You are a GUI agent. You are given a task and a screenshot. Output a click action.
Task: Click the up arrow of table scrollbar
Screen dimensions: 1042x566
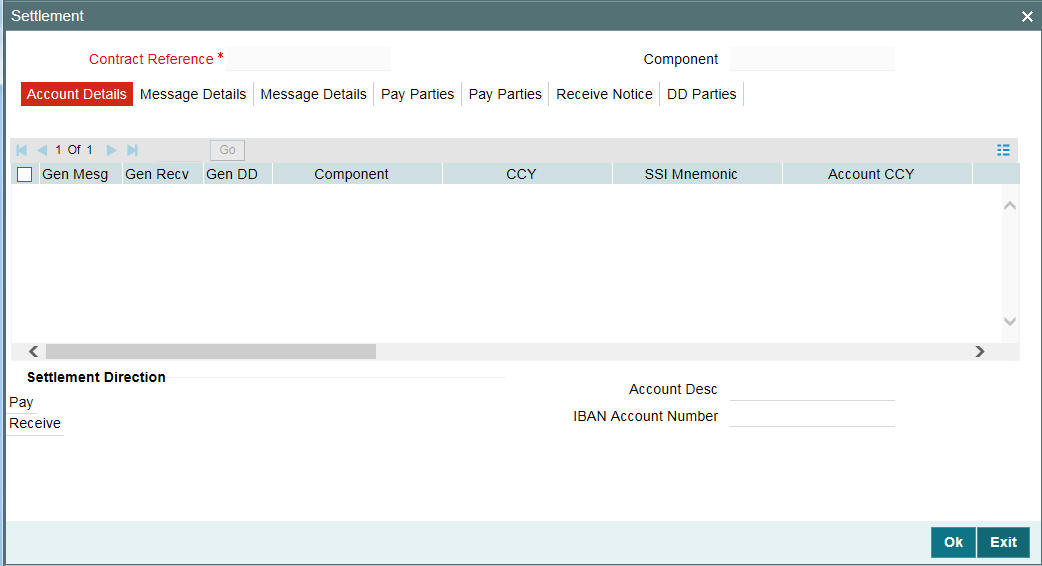tap(1009, 206)
